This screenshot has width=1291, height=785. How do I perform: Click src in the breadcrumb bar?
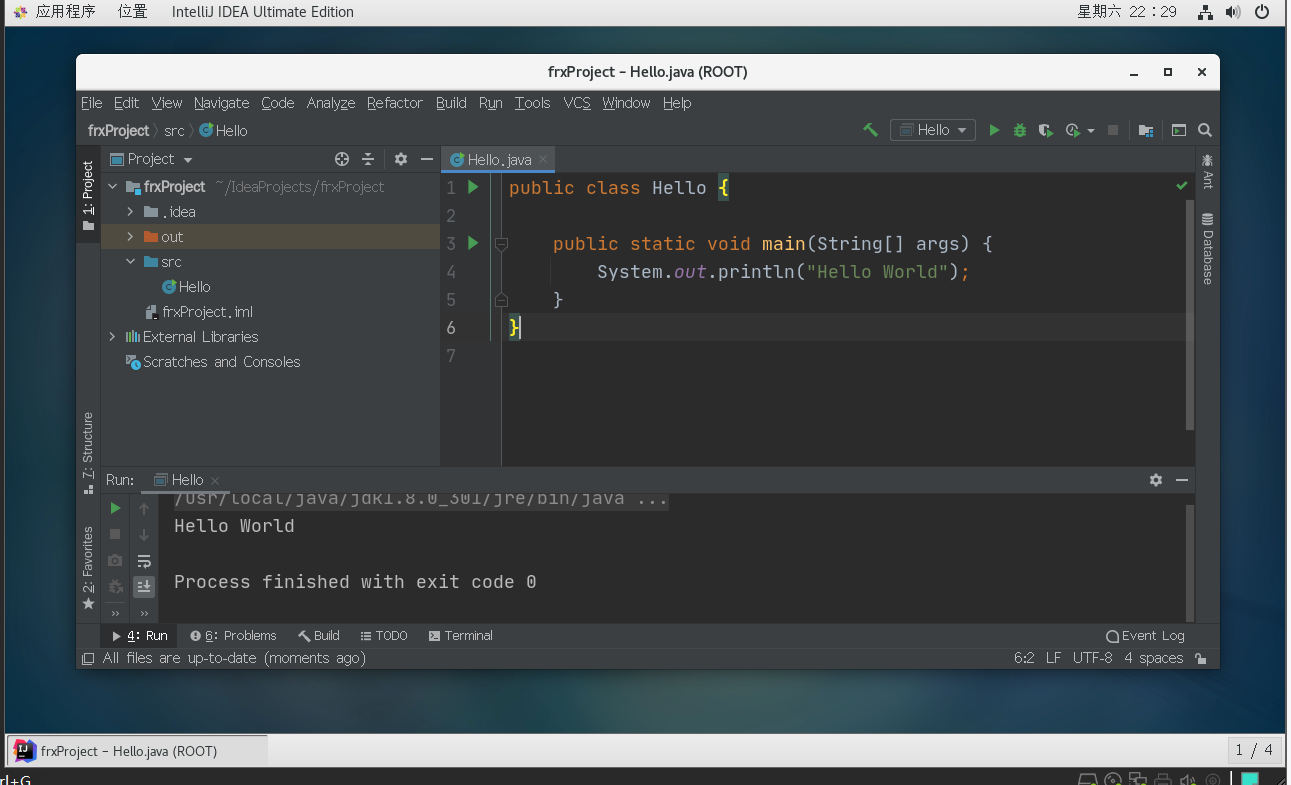174,131
